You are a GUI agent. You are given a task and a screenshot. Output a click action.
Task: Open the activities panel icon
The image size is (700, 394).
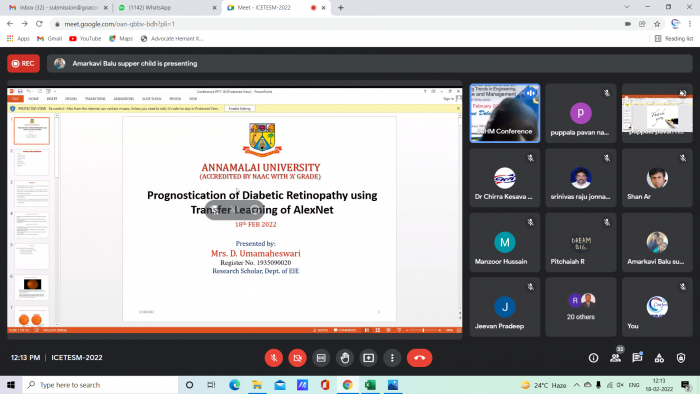pyautogui.click(x=659, y=358)
